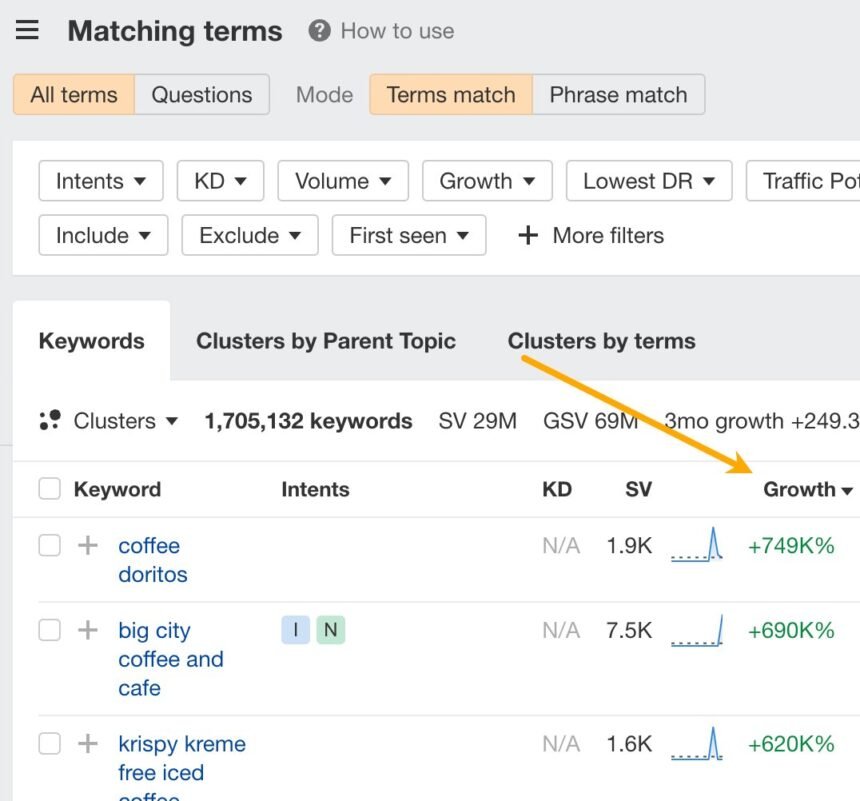Click plus icon beside big city coffee and cafe
Image resolution: width=860 pixels, height=801 pixels.
[89, 630]
